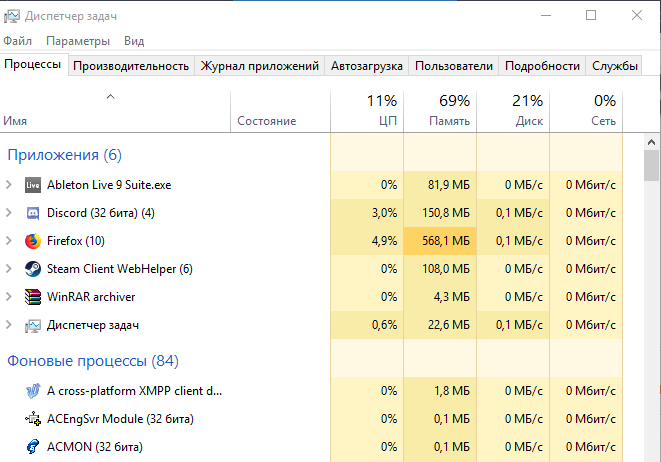This screenshot has height=462, width=661.
Task: Click the Discord process icon
Action: (x=32, y=213)
